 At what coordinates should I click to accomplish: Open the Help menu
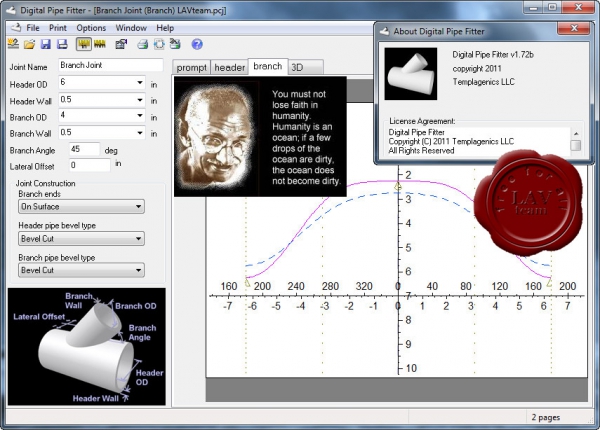pyautogui.click(x=165, y=28)
